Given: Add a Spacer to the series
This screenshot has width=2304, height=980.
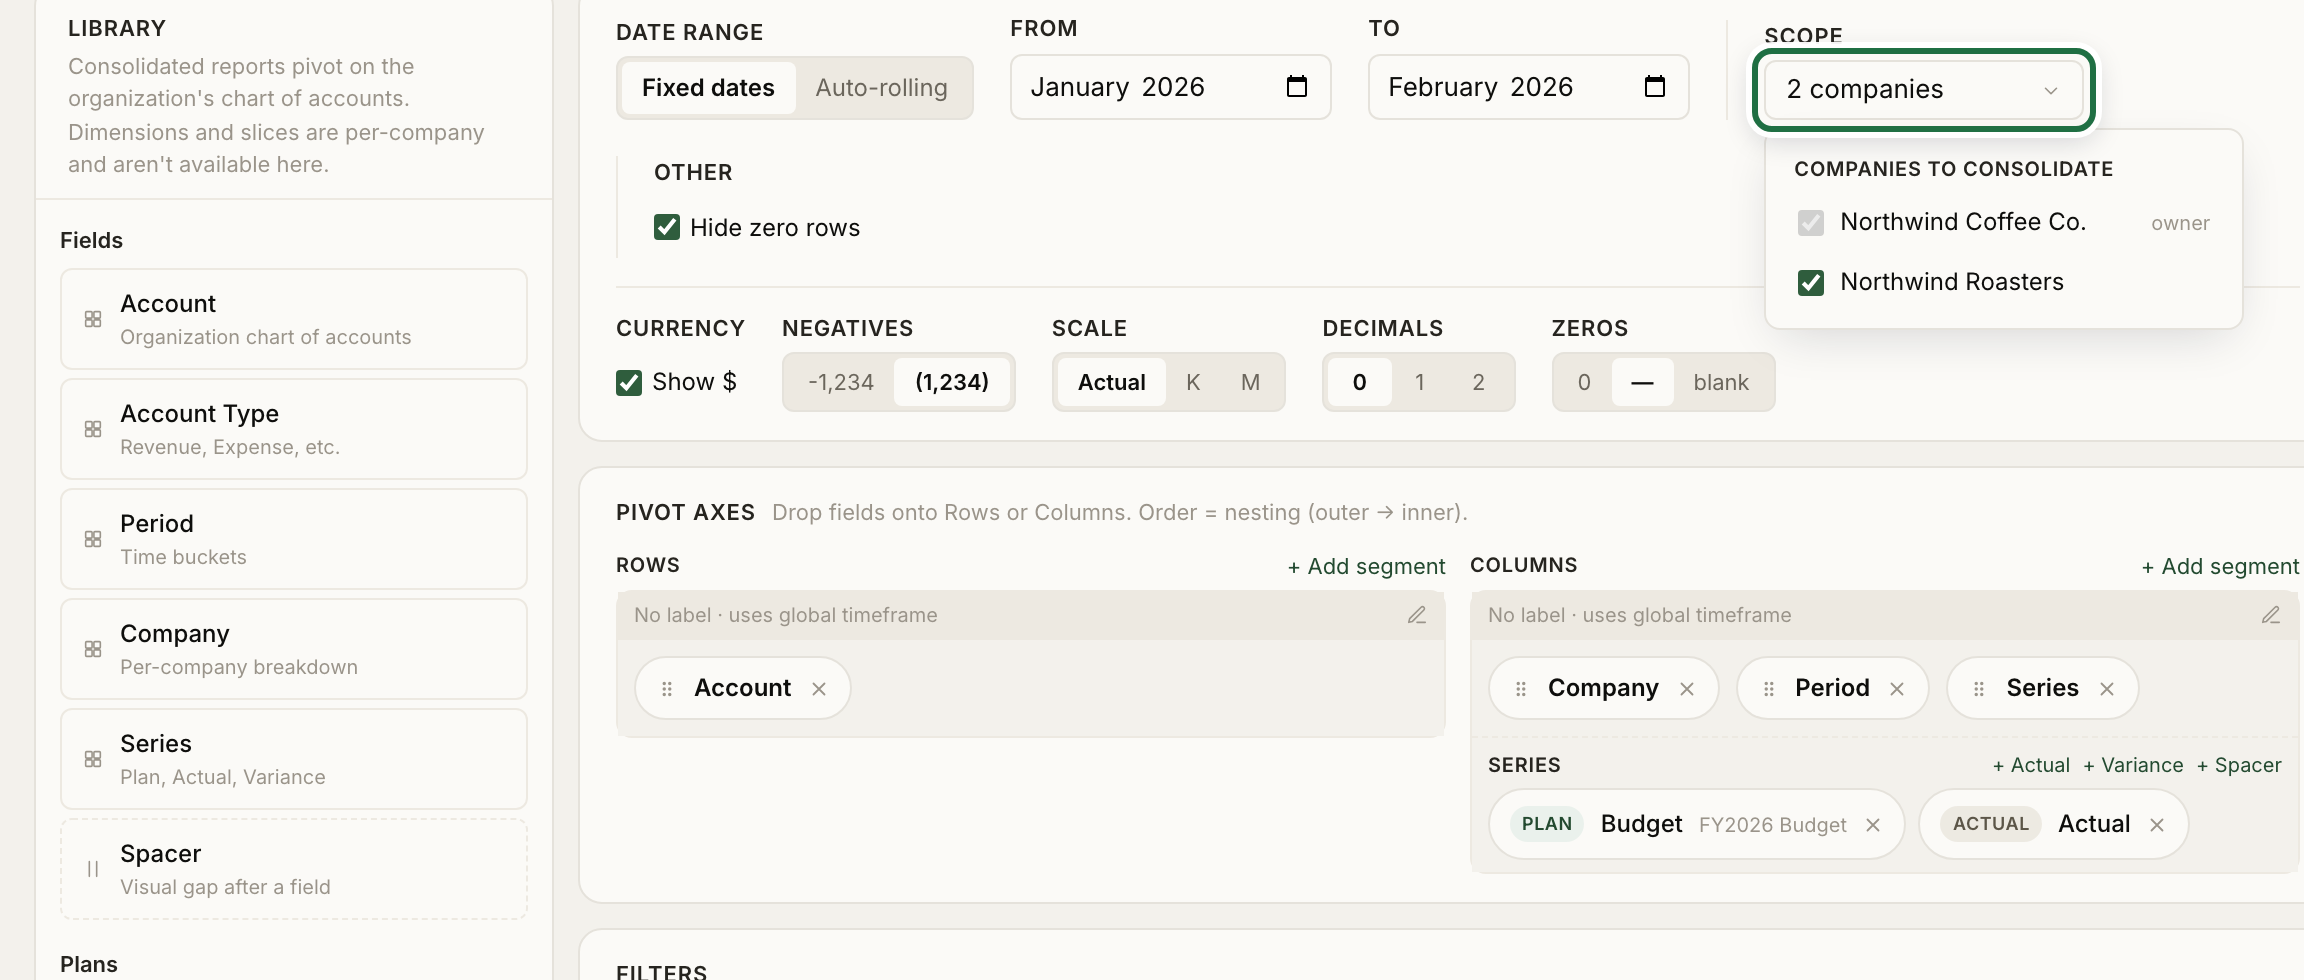Looking at the screenshot, I should [x=2239, y=765].
